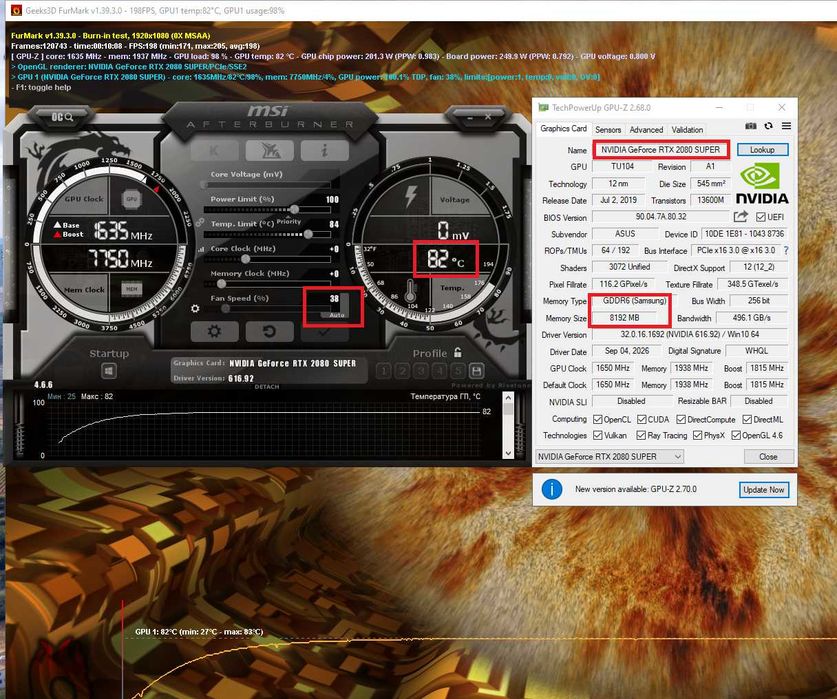Click thermometer icon in temperature gauge

(x=410, y=292)
